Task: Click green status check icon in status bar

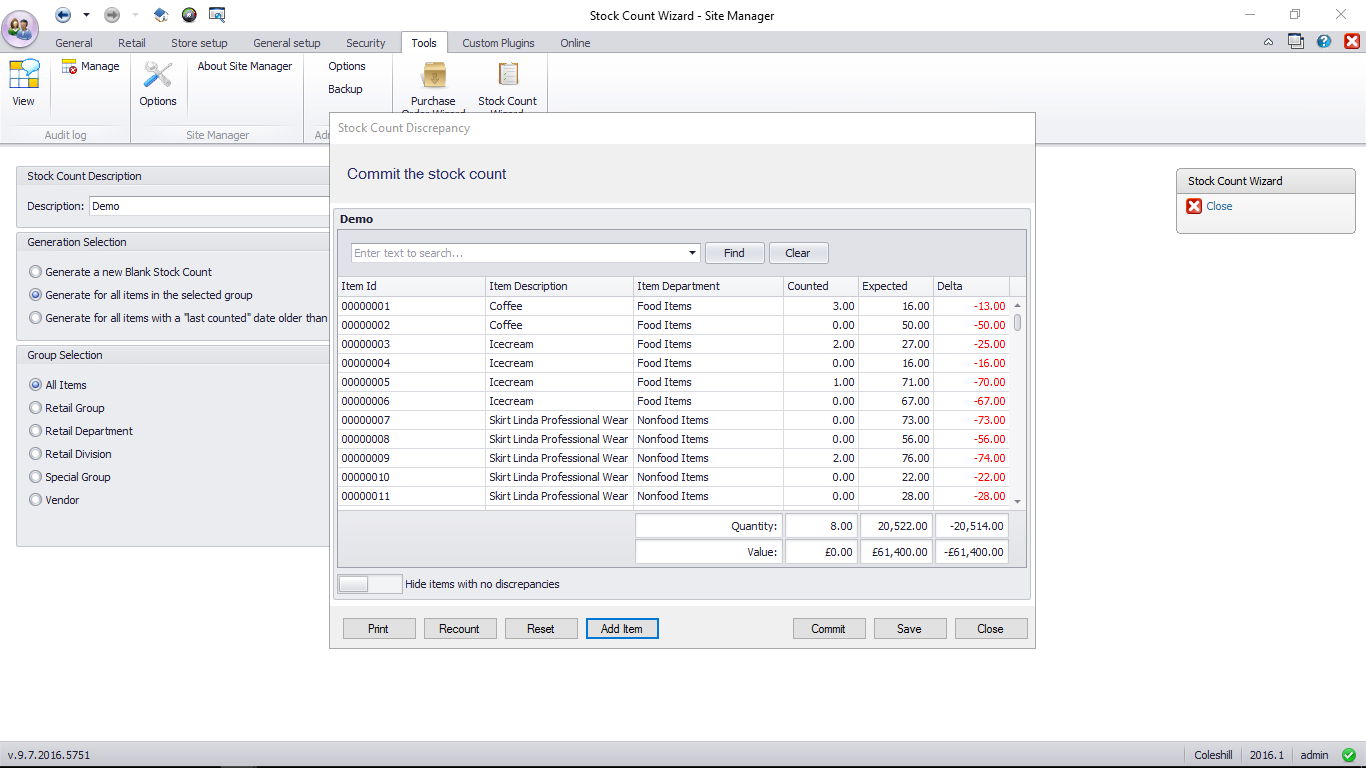Action: point(1349,755)
